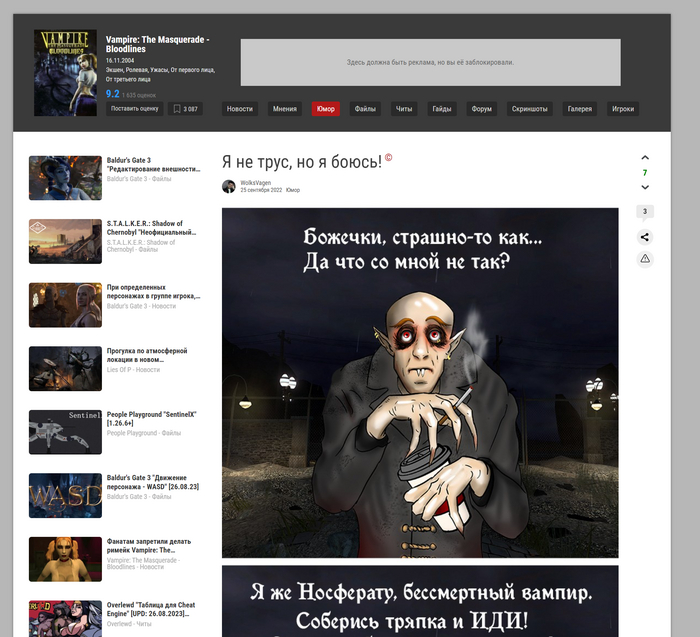Viewport: 700px width, 637px height.
Task: Click the post date "25 сентября 2022"
Action: [x=261, y=190]
